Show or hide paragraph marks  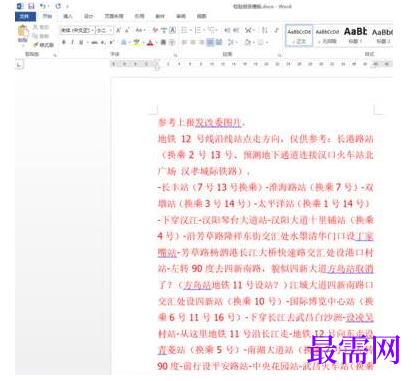tap(276, 30)
